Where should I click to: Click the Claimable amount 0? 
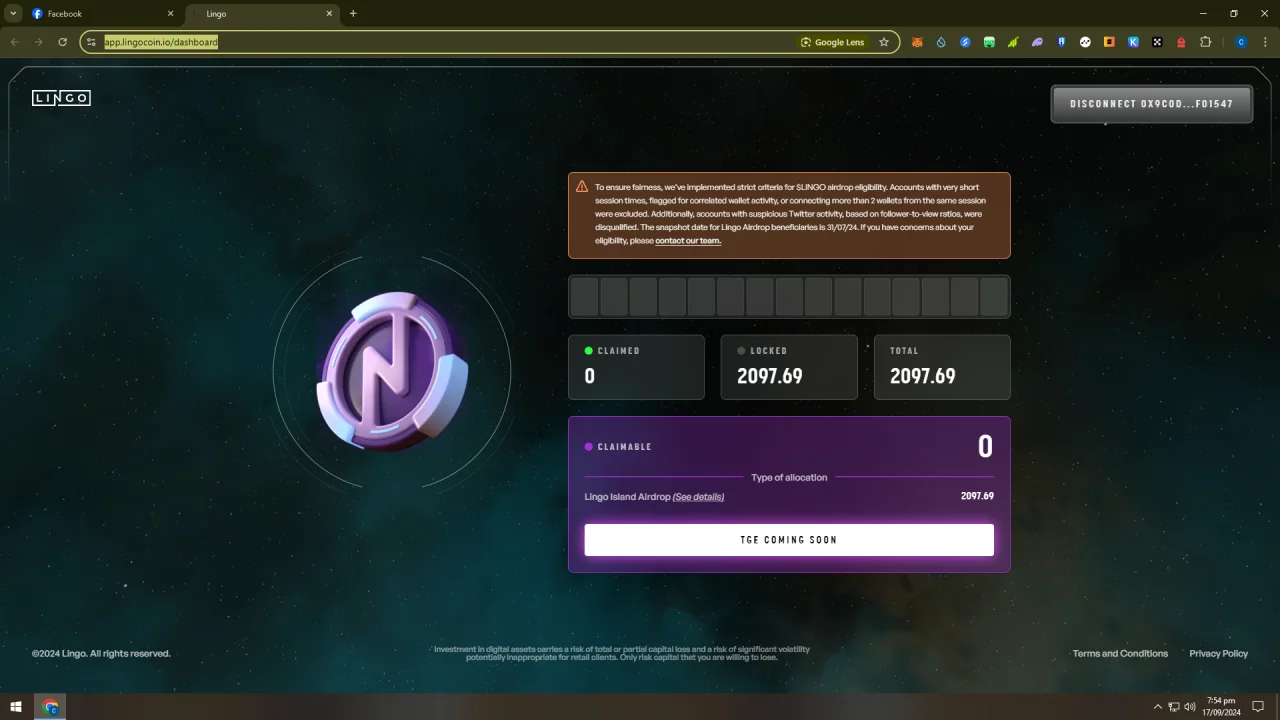click(x=985, y=447)
